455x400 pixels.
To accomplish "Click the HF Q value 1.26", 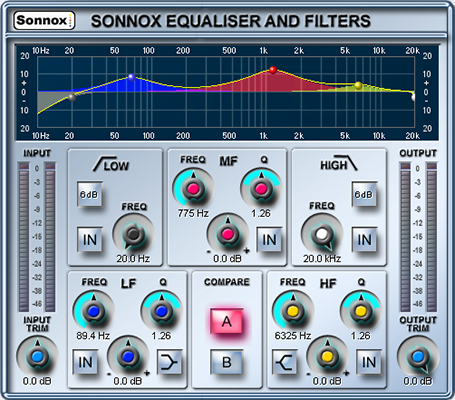I will click(361, 336).
